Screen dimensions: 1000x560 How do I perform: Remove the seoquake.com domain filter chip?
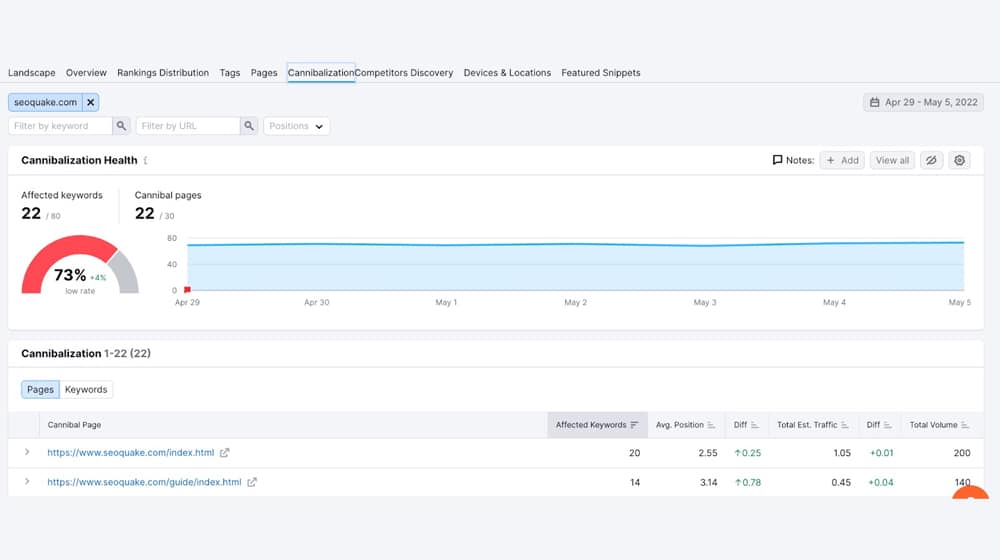[91, 102]
